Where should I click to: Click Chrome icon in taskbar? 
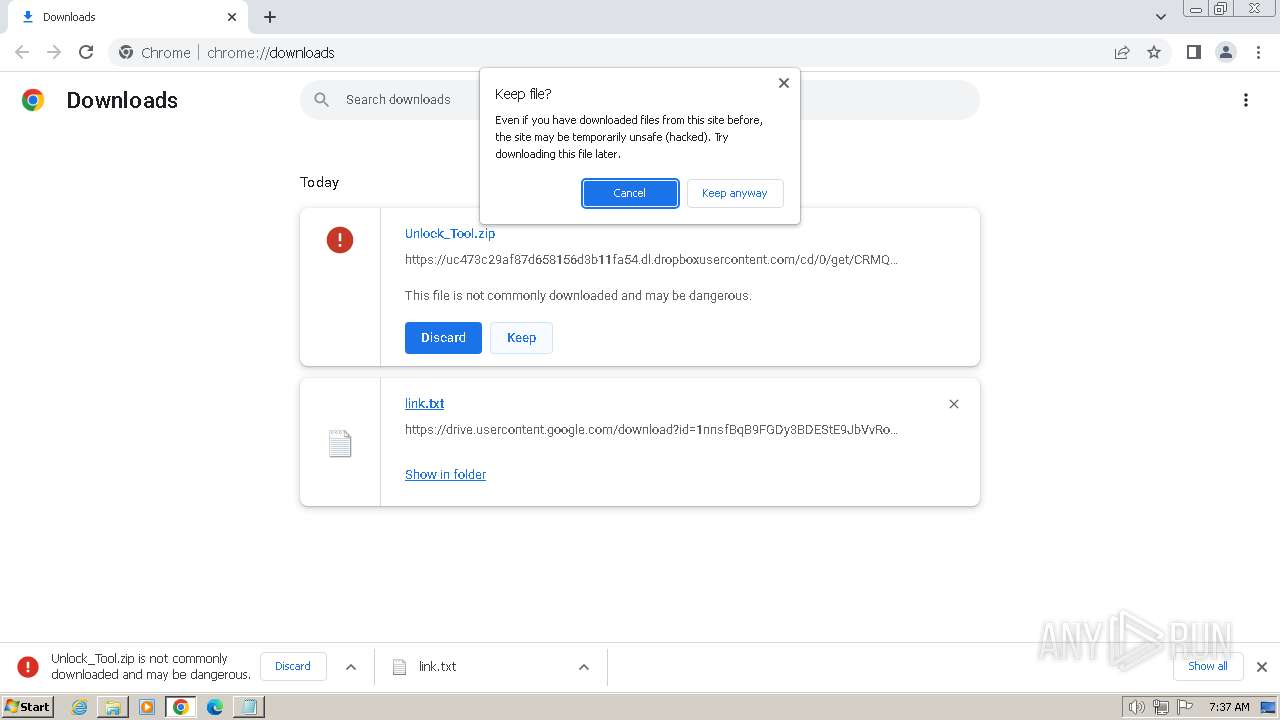pyautogui.click(x=181, y=707)
